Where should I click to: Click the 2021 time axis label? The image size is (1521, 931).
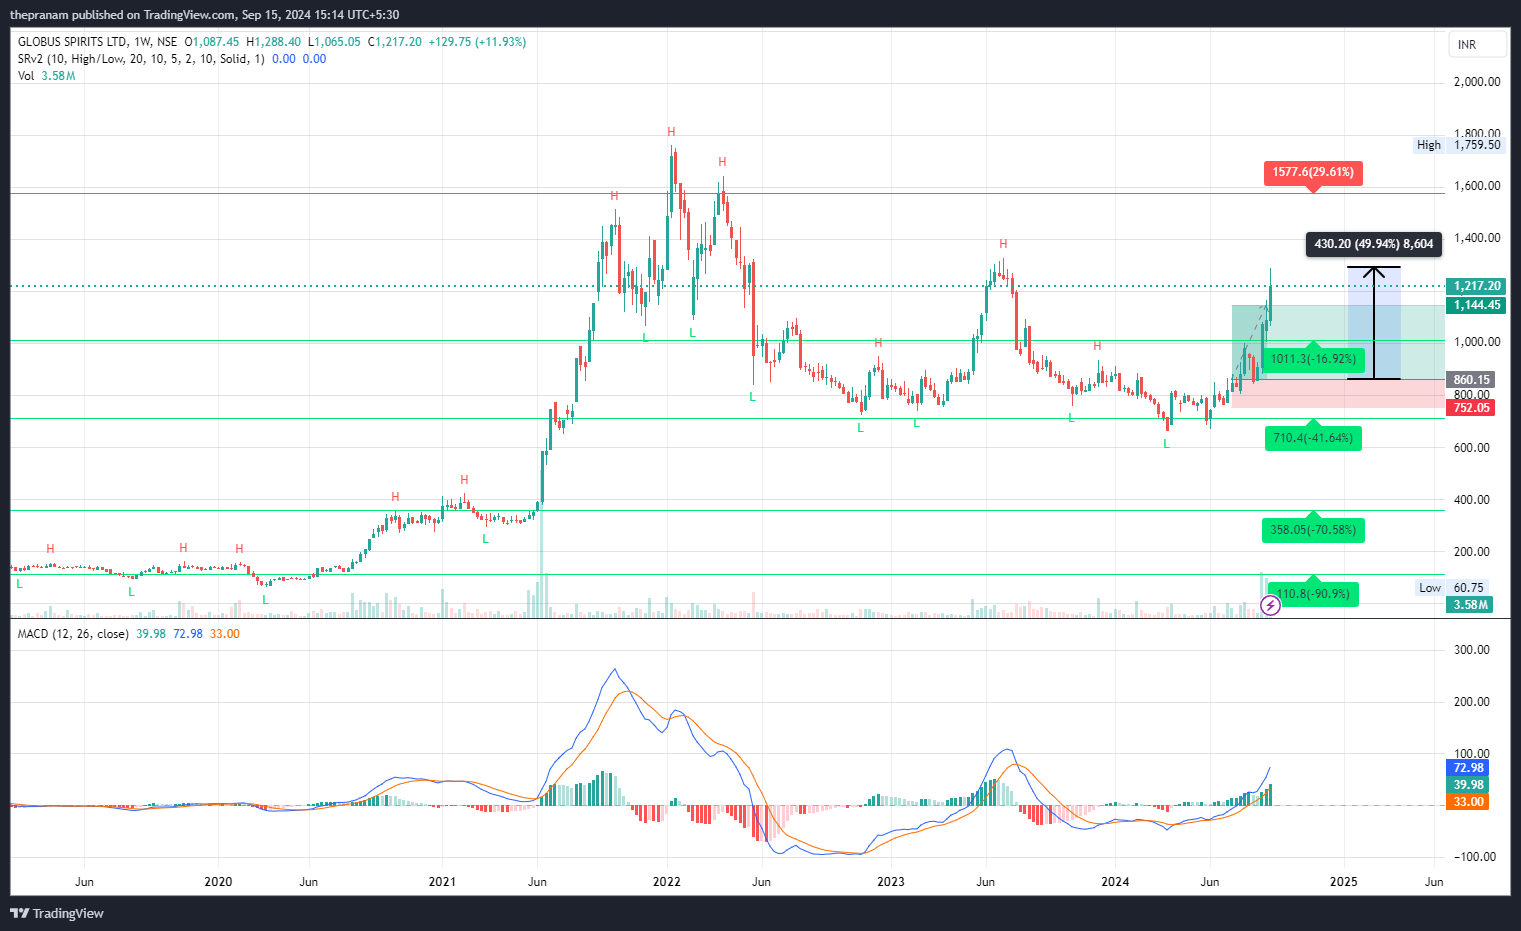[442, 882]
